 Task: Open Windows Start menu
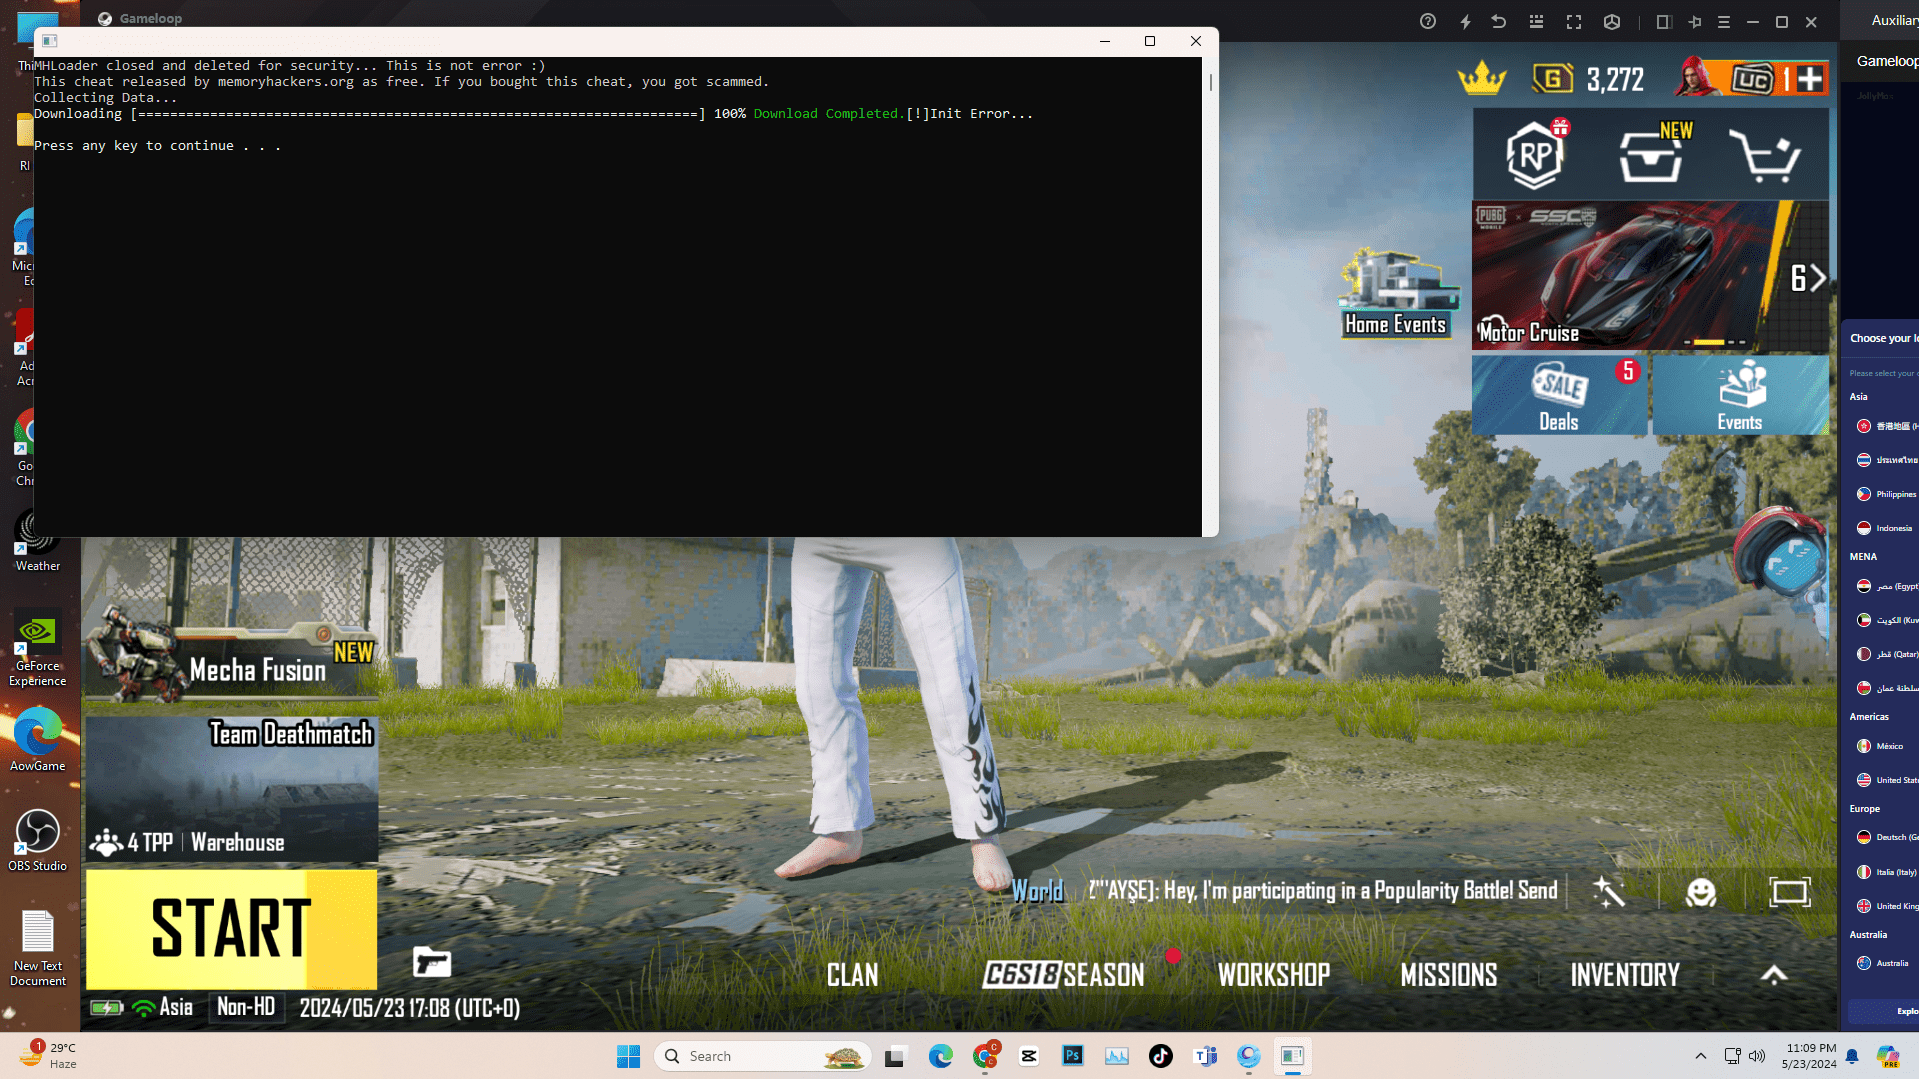pos(628,1056)
